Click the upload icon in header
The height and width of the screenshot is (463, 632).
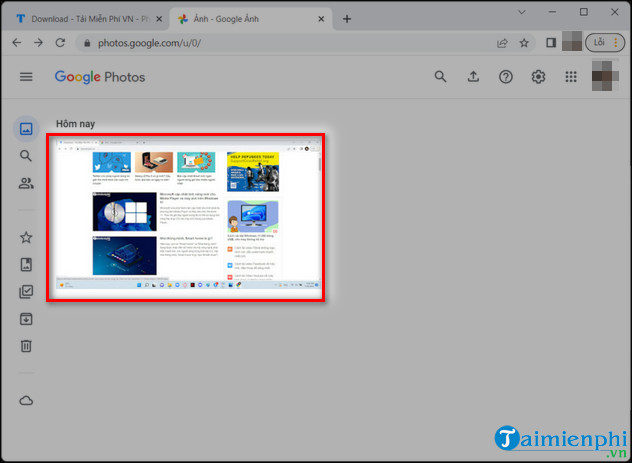tap(473, 77)
